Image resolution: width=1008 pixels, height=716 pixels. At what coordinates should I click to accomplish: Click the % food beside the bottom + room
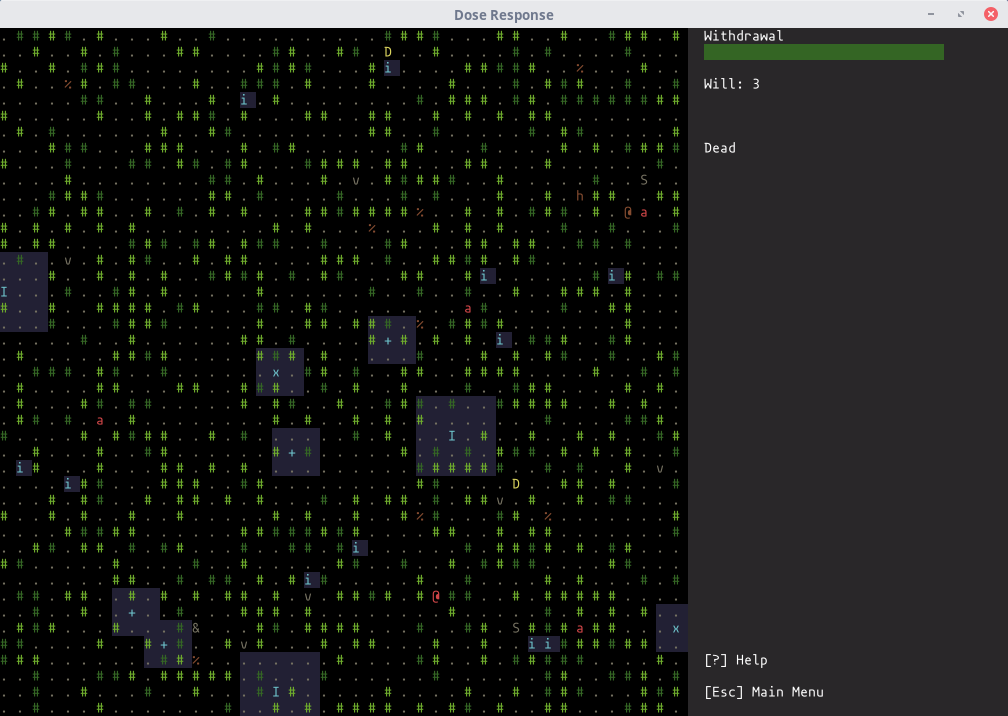click(x=195, y=660)
